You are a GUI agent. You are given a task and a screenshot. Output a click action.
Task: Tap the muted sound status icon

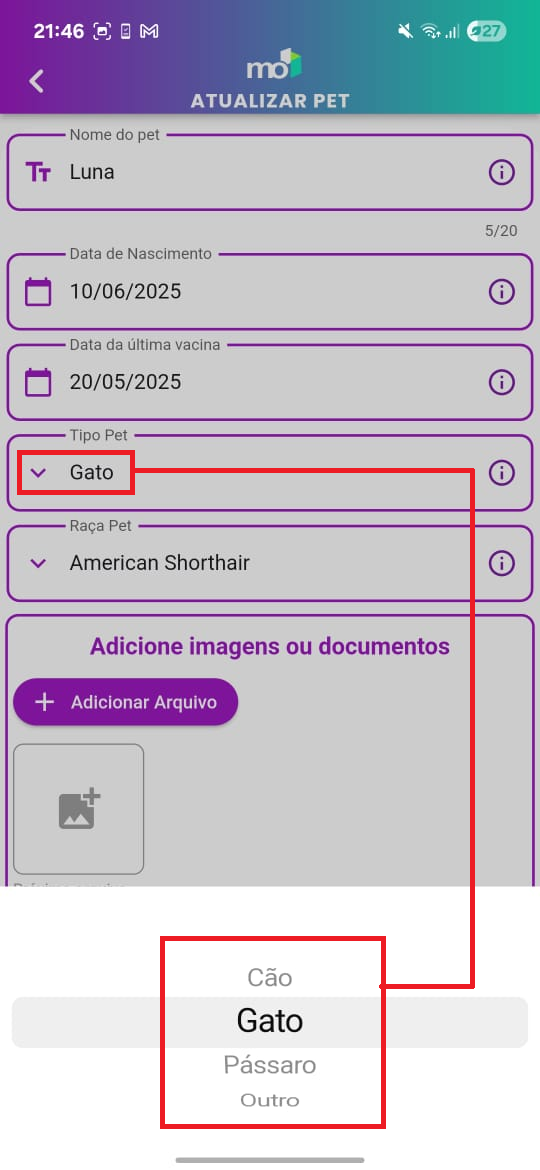tap(406, 31)
